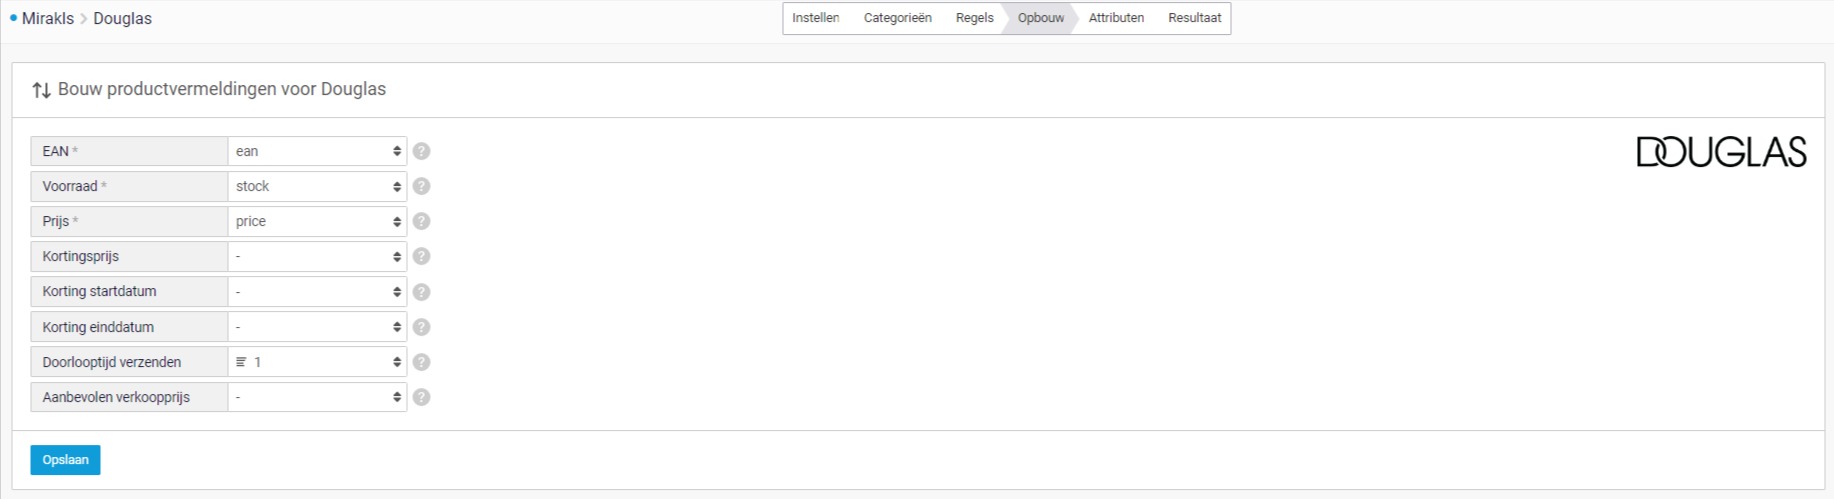This screenshot has width=1834, height=499.
Task: Click the Kortingsprijs field label
Action: click(x=129, y=256)
